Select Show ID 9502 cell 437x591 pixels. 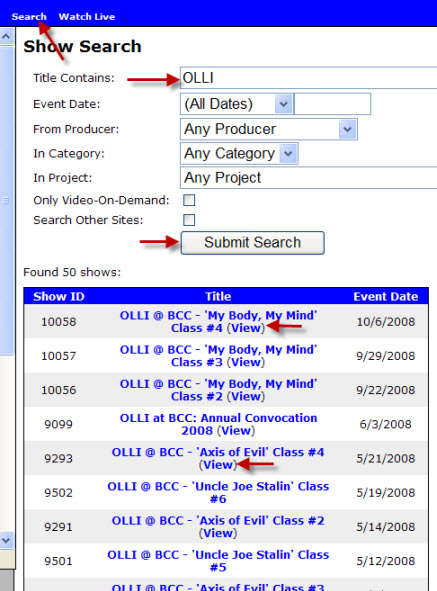coord(58,493)
